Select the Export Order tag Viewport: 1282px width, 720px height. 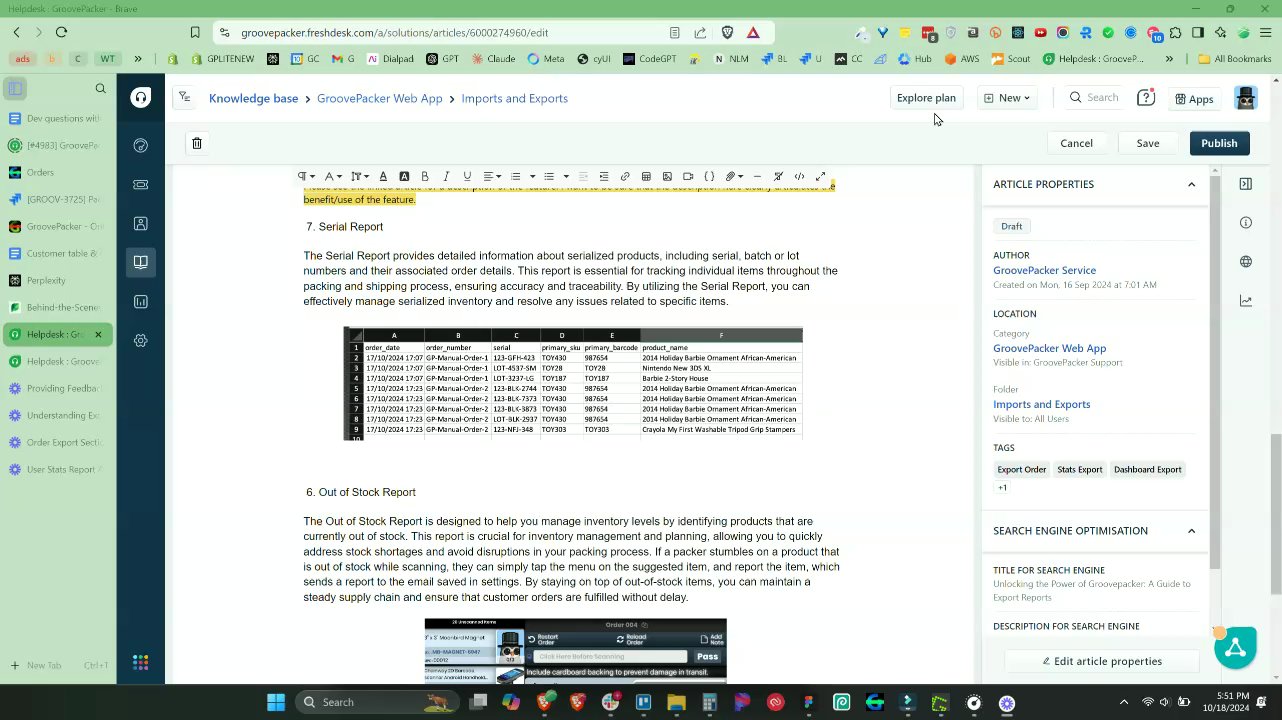[1021, 469]
